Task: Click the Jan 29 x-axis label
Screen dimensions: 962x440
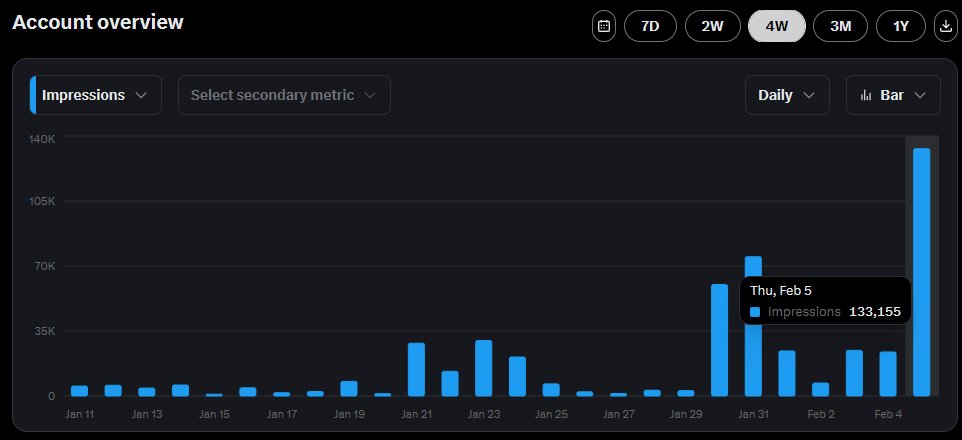Action: tap(686, 414)
